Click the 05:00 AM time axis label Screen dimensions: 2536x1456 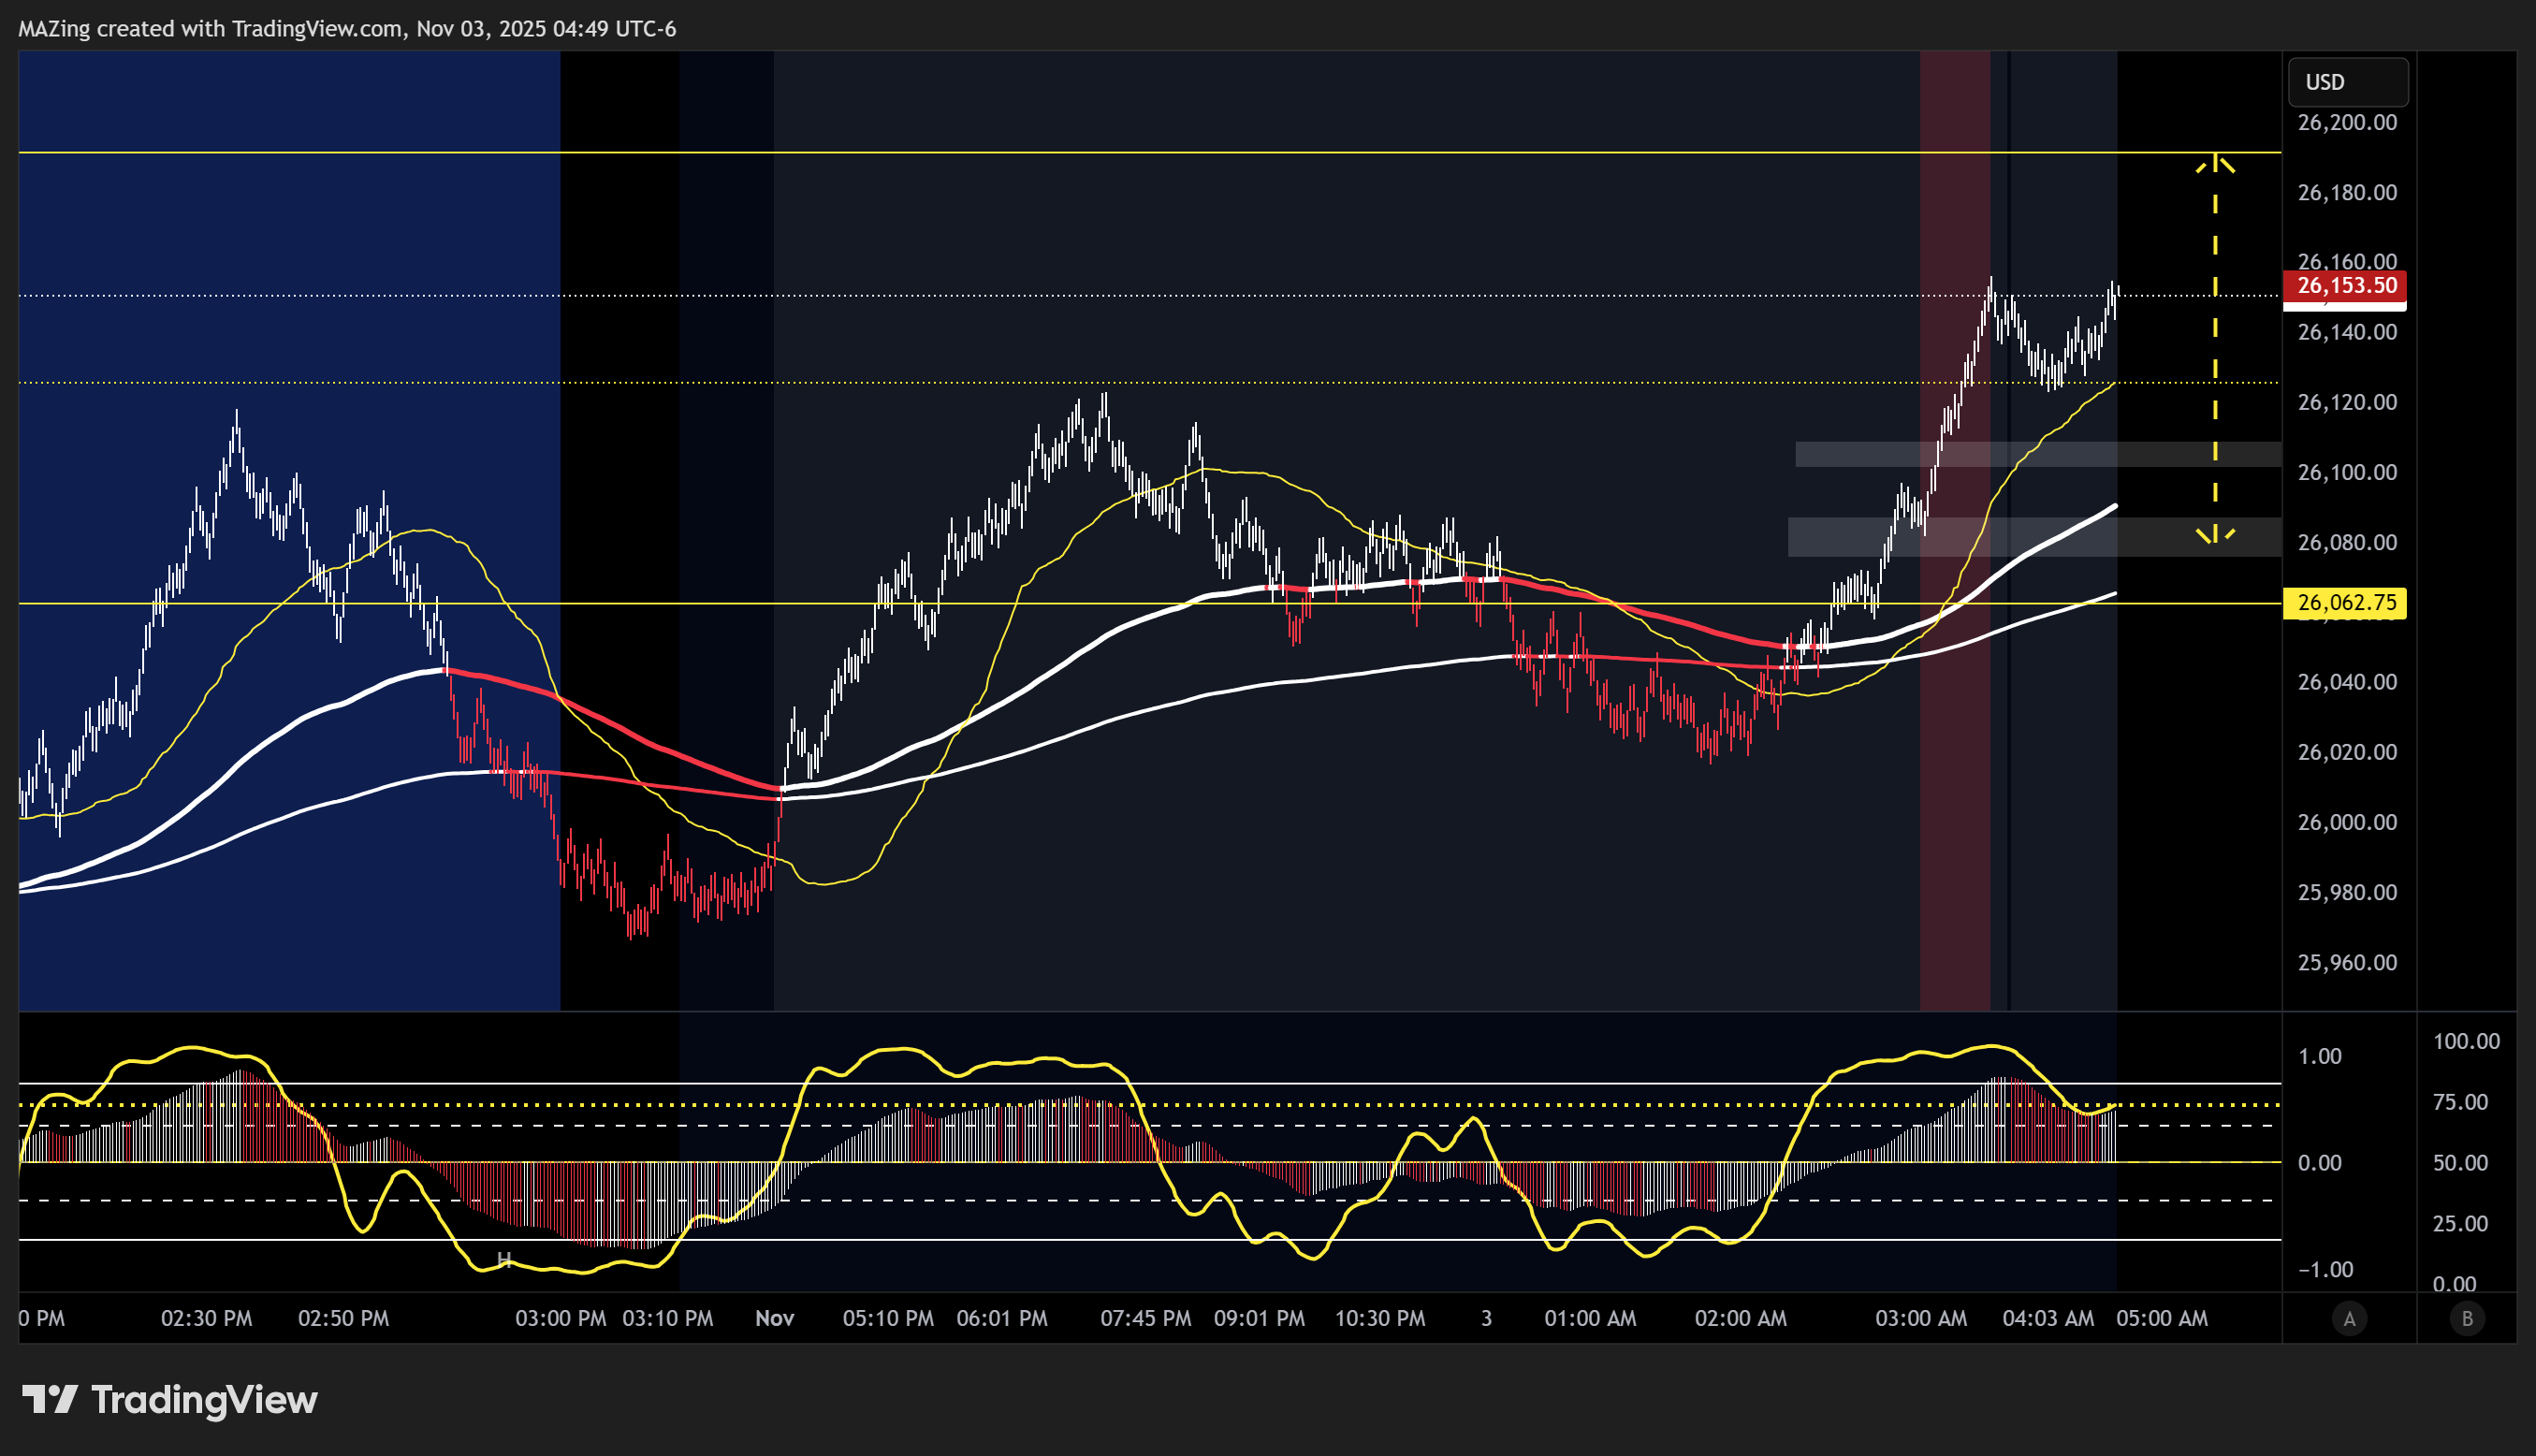(2161, 1319)
